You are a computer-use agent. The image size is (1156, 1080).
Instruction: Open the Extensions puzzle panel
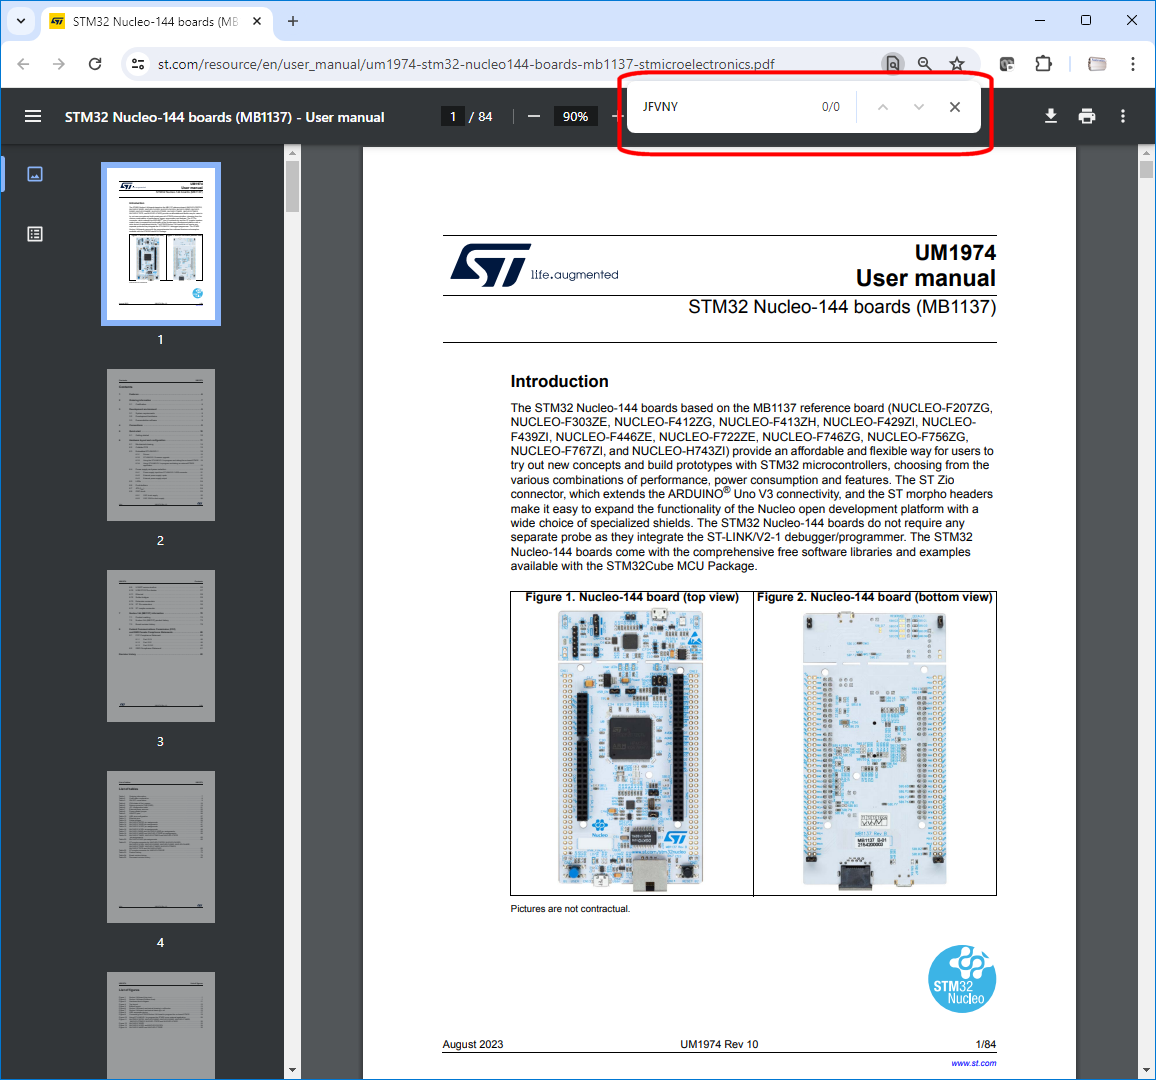pyautogui.click(x=1043, y=63)
